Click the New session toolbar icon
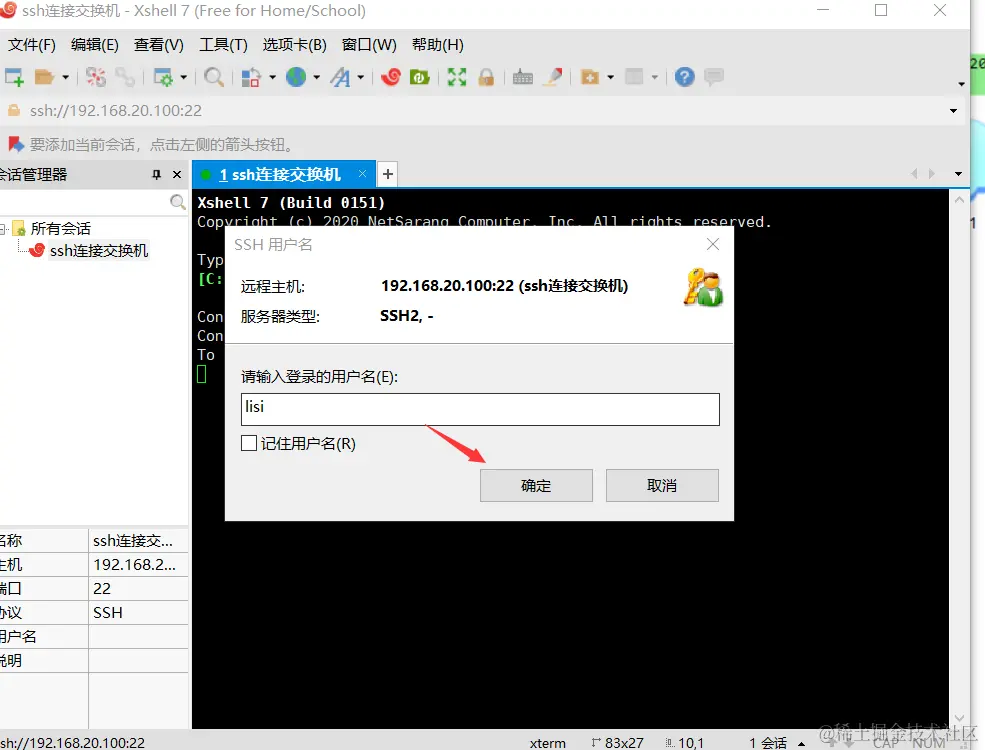This screenshot has height=750, width=985. tap(14, 77)
